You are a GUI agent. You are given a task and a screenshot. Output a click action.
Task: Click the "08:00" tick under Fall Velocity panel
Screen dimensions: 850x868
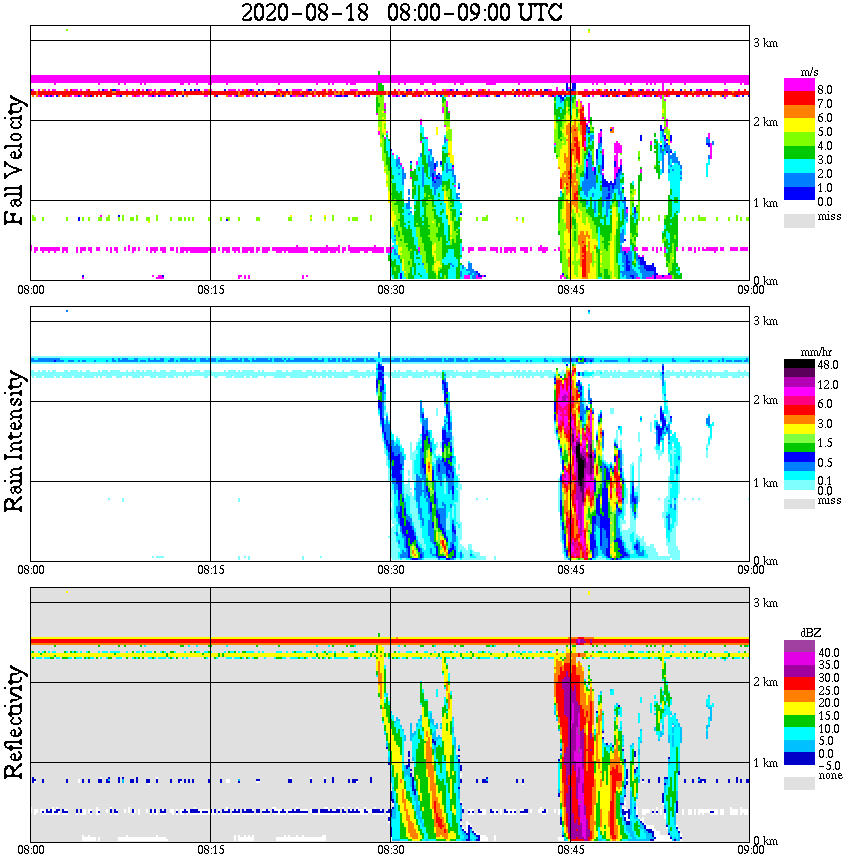(x=30, y=290)
